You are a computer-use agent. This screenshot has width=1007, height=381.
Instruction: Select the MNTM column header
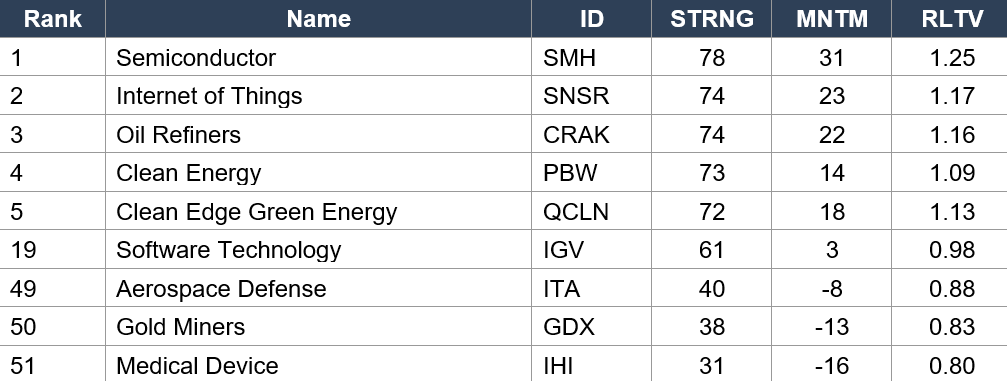832,19
